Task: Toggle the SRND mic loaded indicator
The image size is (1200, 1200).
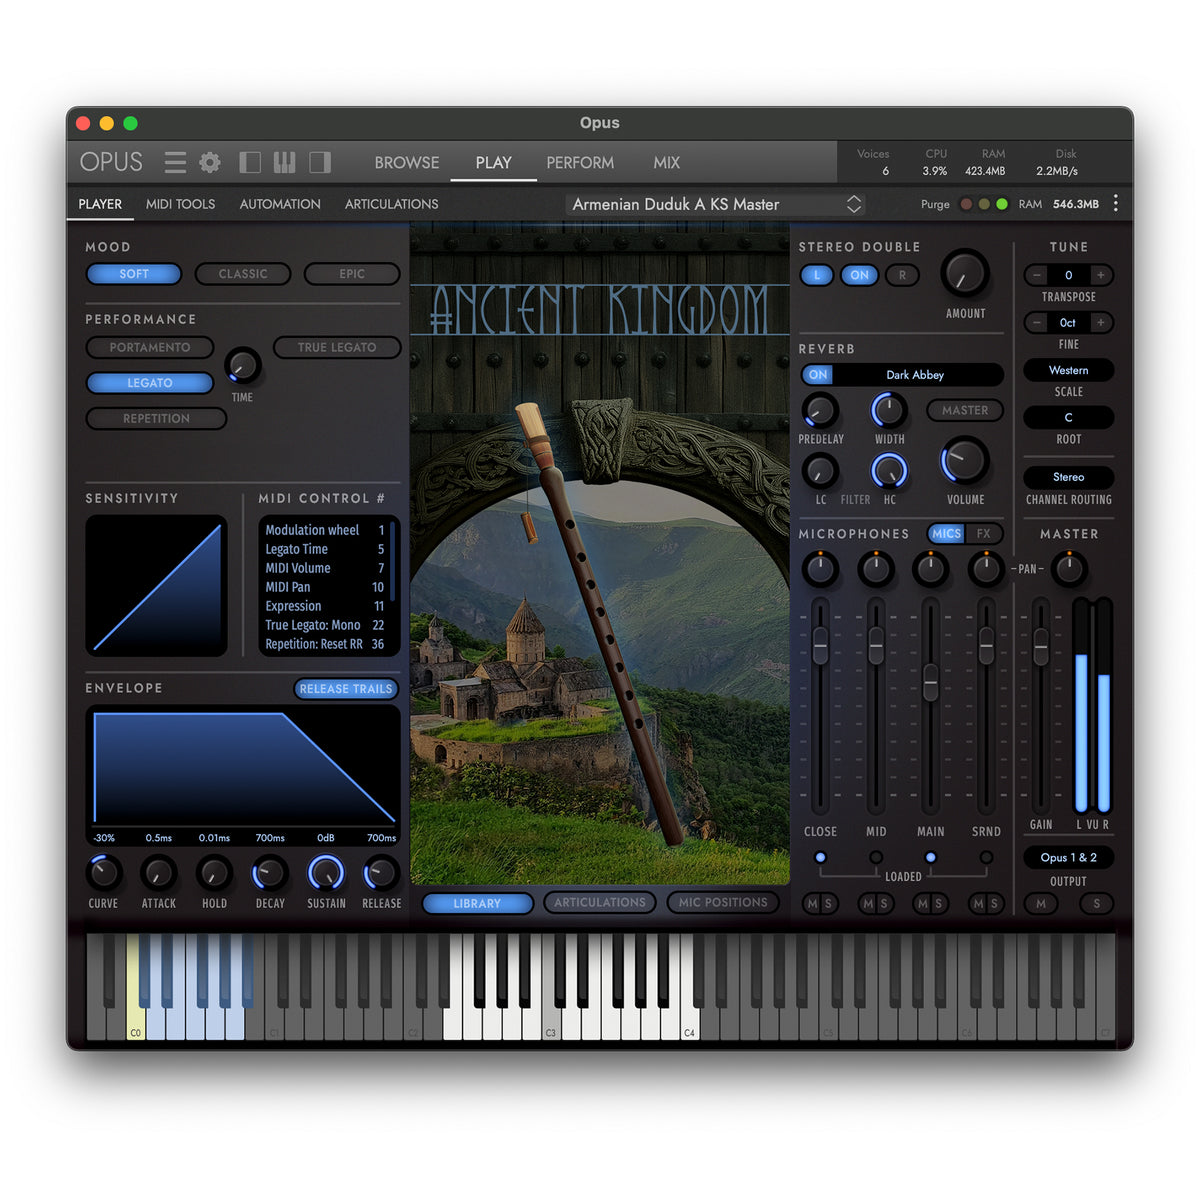Action: click(986, 857)
